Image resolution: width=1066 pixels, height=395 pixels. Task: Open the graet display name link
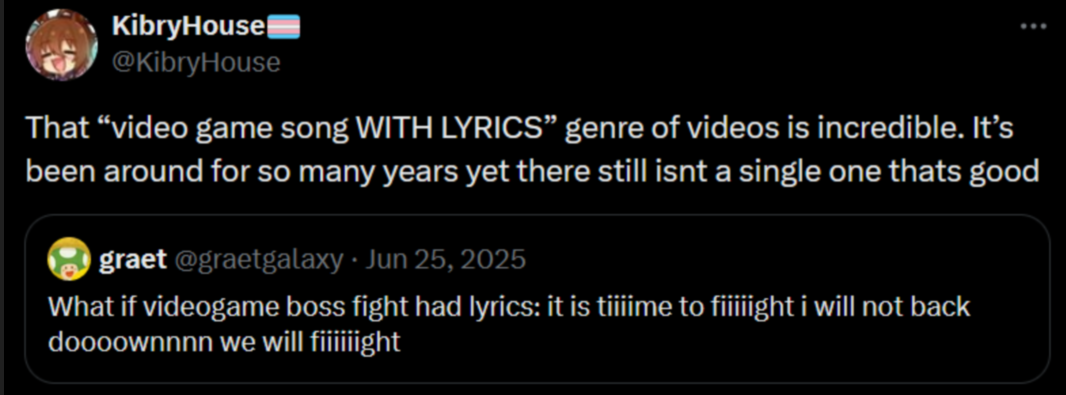(x=133, y=259)
